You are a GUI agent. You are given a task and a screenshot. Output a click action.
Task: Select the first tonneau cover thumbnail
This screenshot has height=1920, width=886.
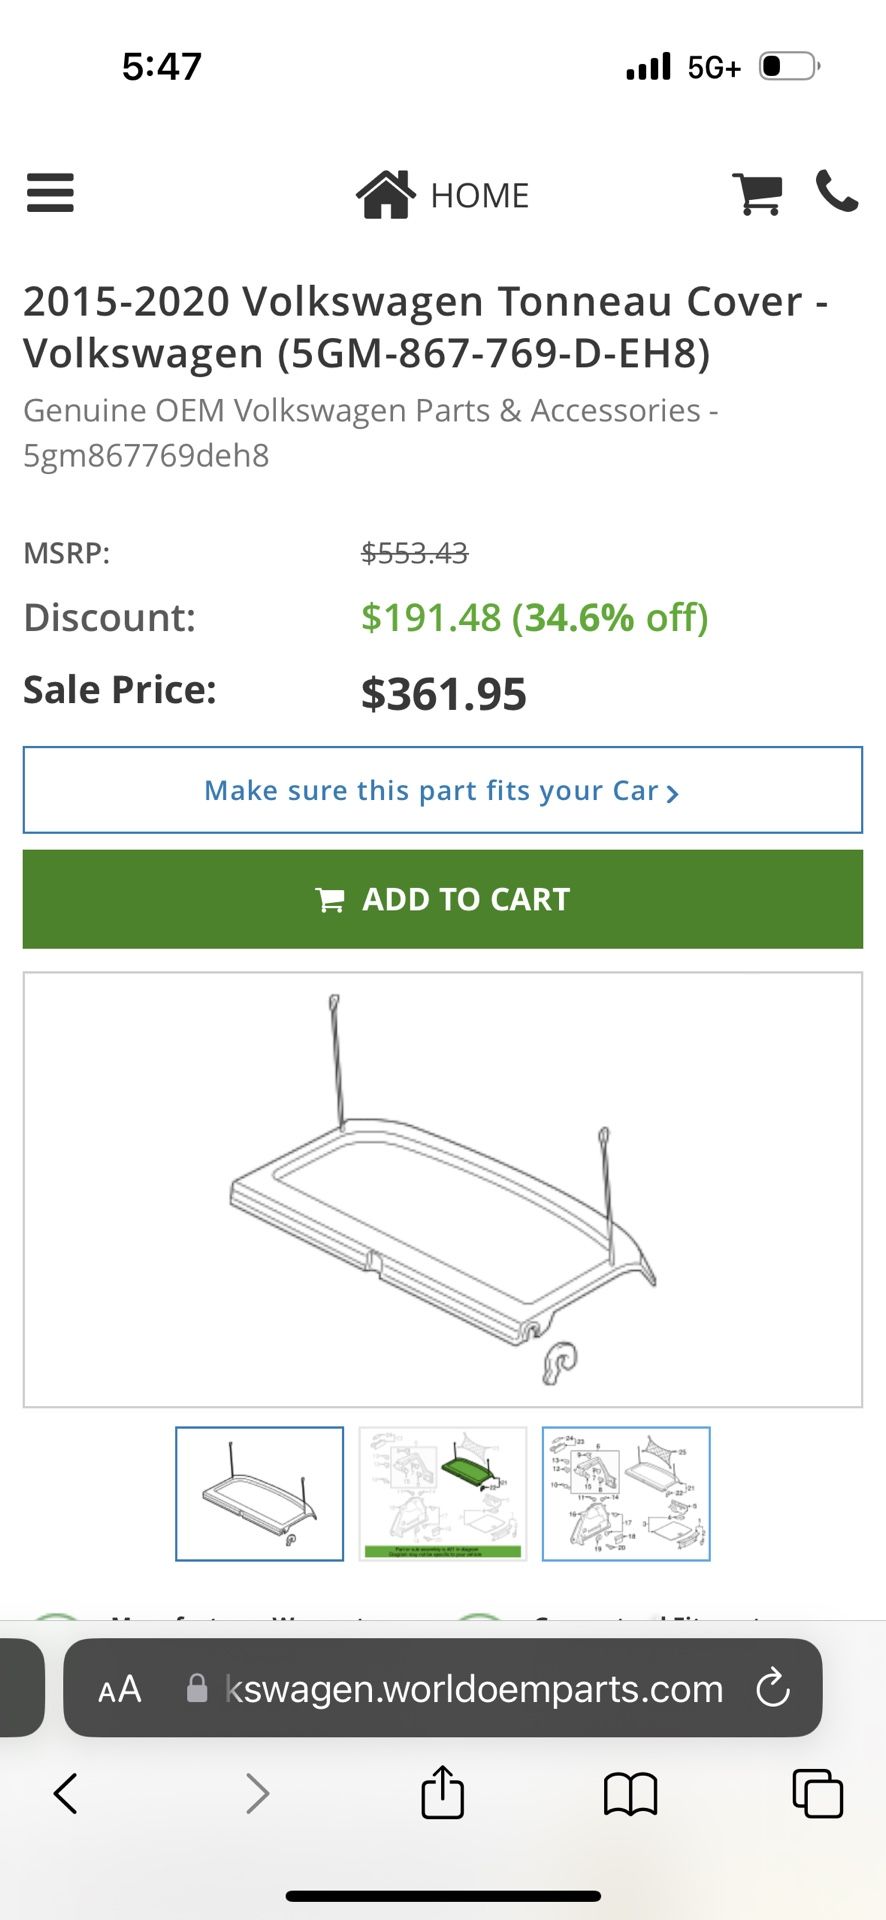point(259,1493)
